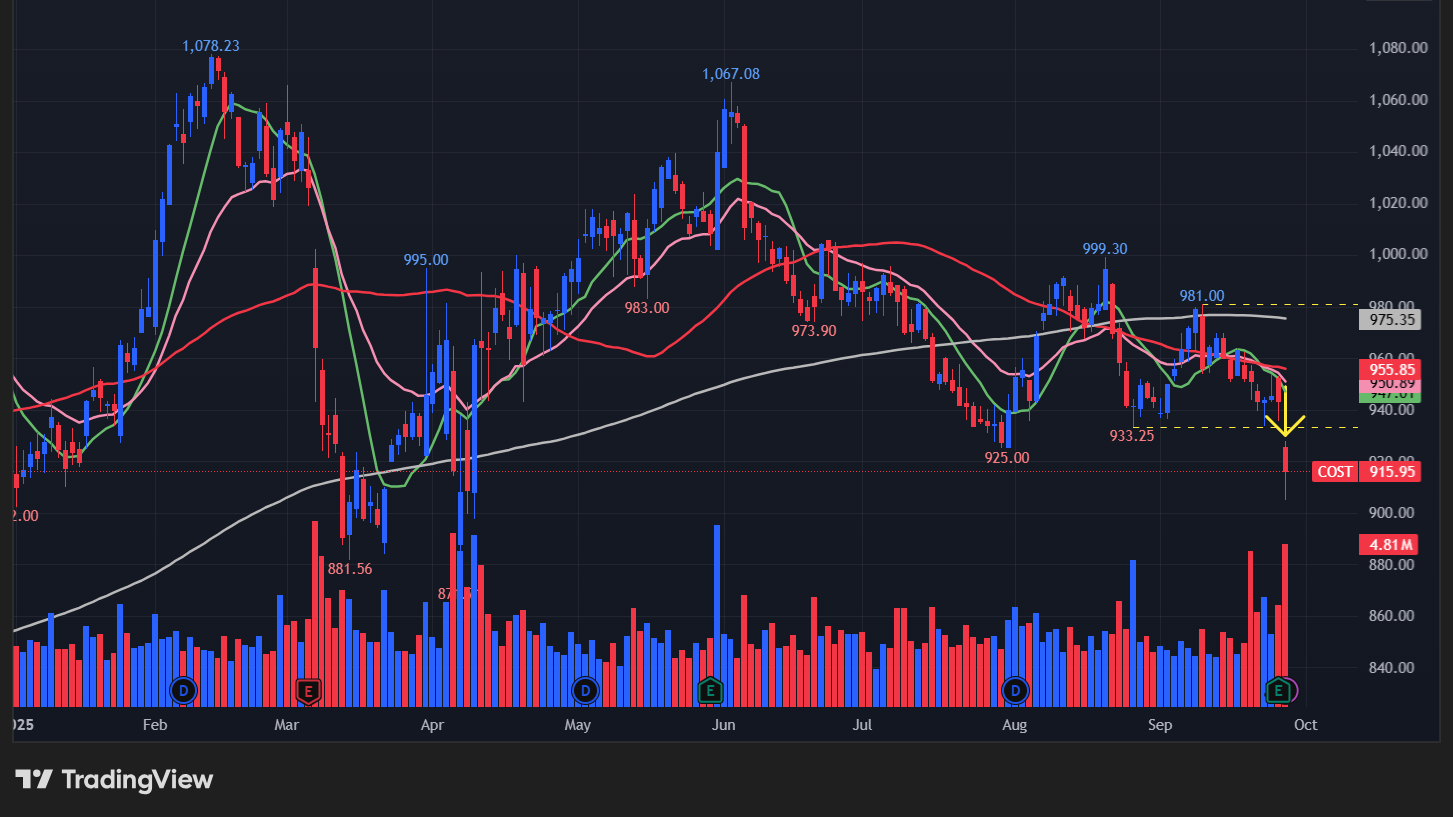
Task: Click the 4.81M volume label
Action: [x=1390, y=545]
